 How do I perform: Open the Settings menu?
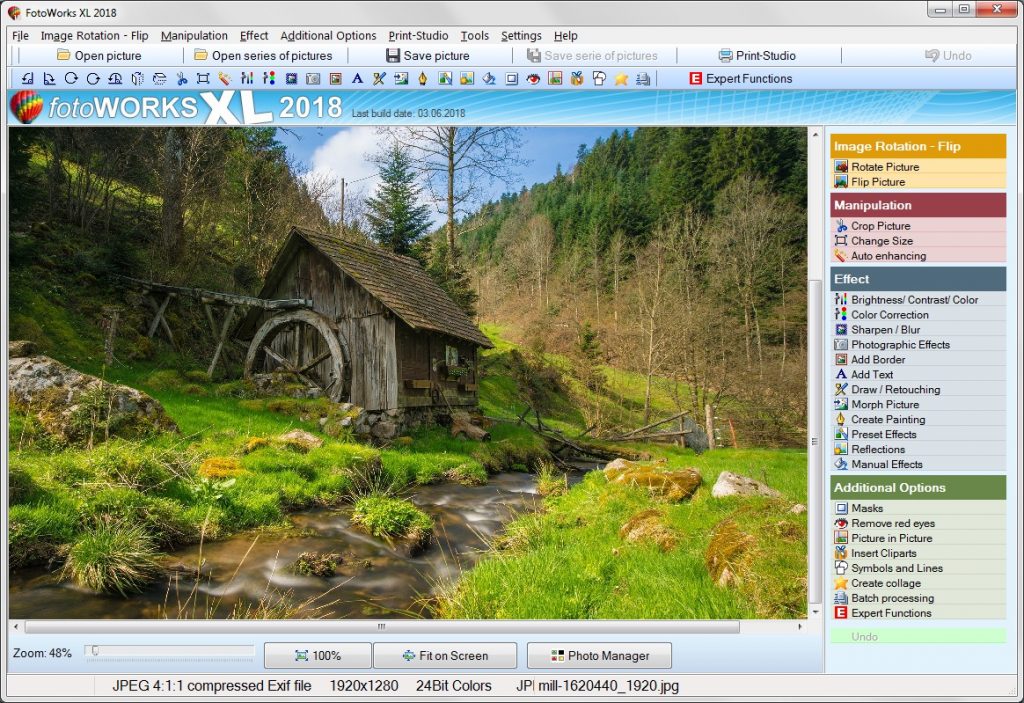(x=520, y=35)
